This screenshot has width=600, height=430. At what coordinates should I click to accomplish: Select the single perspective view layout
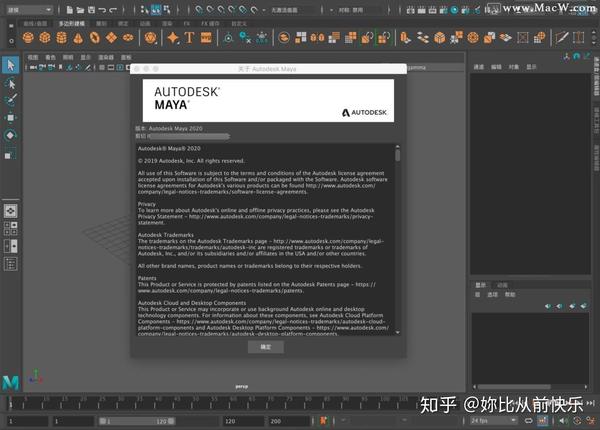point(11,211)
